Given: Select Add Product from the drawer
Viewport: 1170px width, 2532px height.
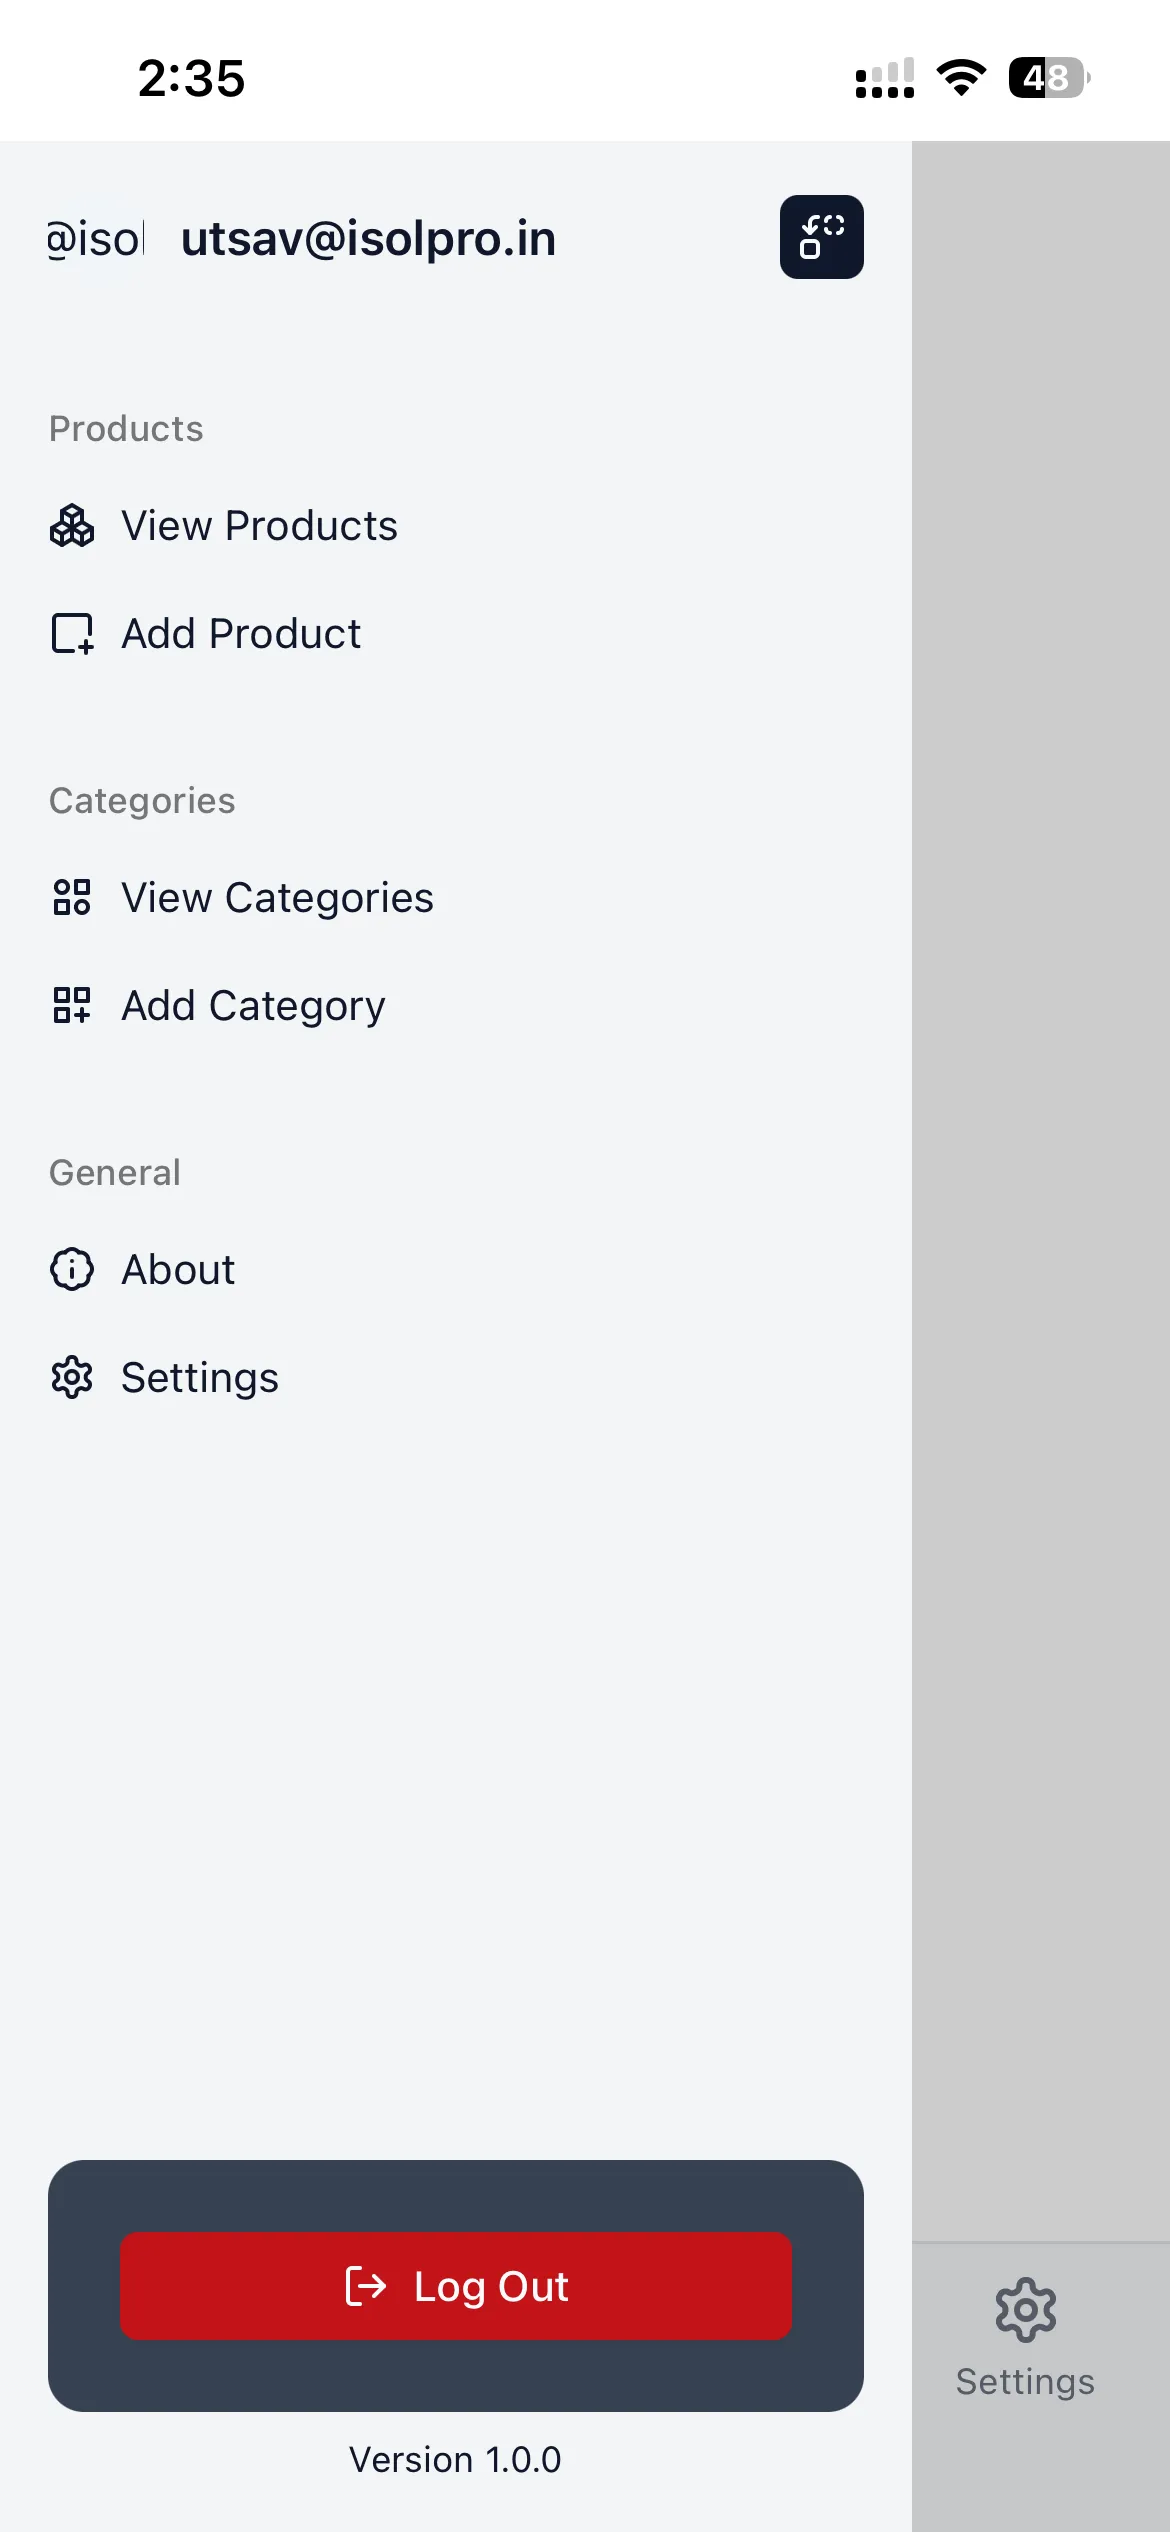Looking at the screenshot, I should click(x=241, y=634).
